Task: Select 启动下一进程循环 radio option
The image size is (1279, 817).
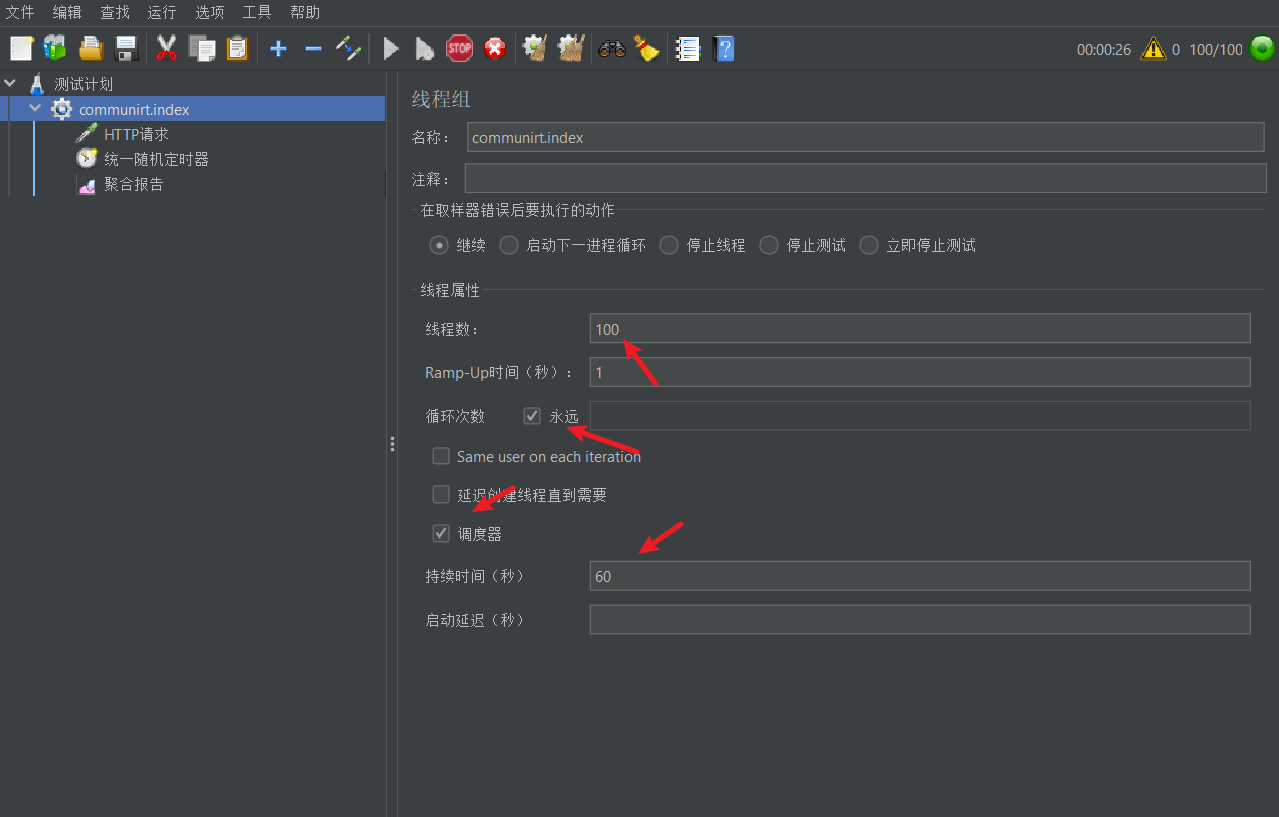Action: [509, 245]
